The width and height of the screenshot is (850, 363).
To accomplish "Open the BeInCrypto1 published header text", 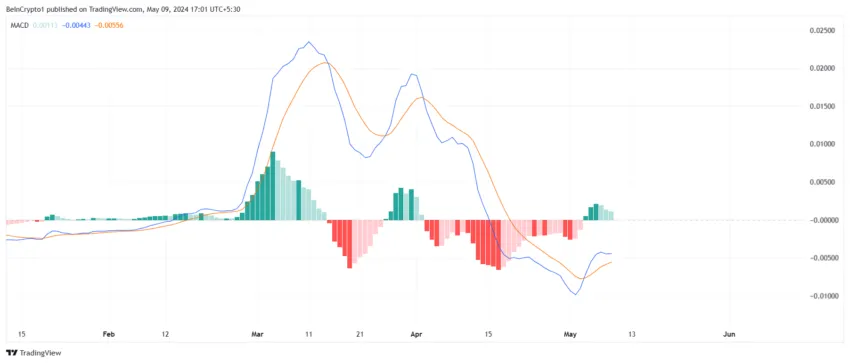I will tap(121, 8).
